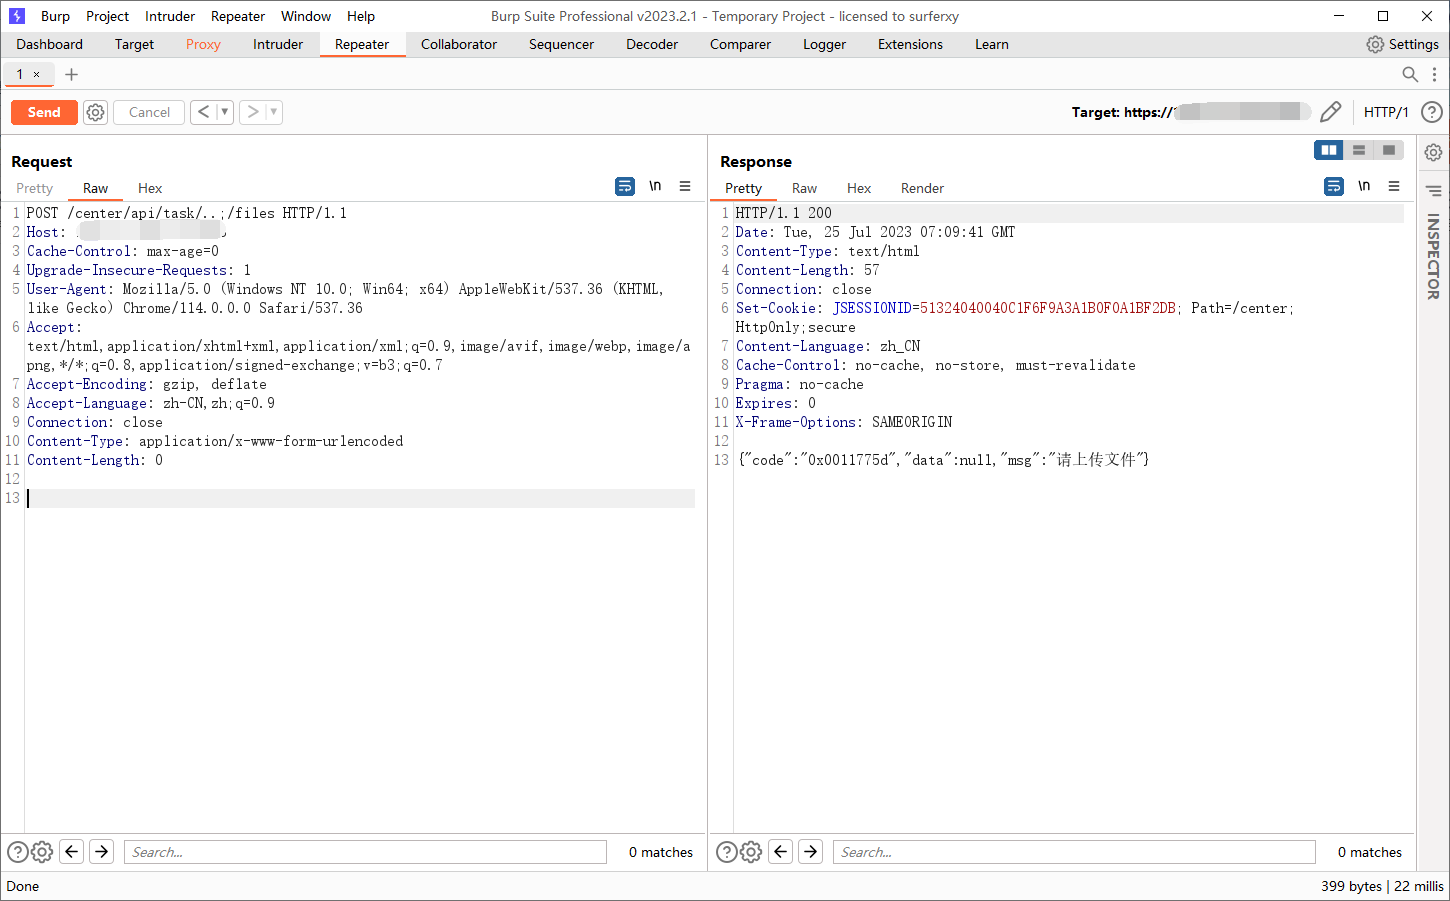Viewport: 1450px width, 901px height.
Task: Close Repeater tab 1
Action: pyautogui.click(x=37, y=74)
